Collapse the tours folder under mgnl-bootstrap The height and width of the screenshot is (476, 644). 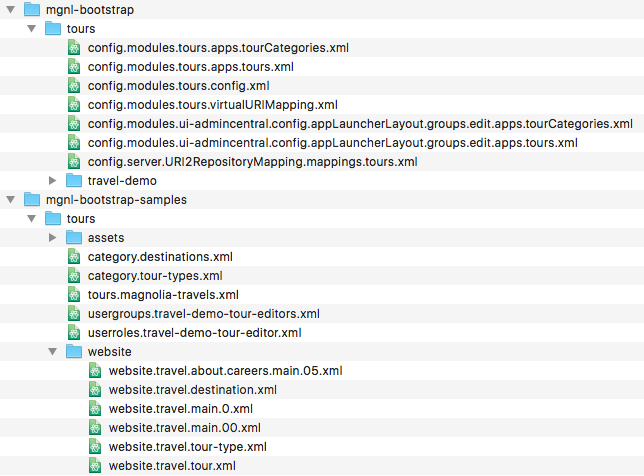(32, 29)
